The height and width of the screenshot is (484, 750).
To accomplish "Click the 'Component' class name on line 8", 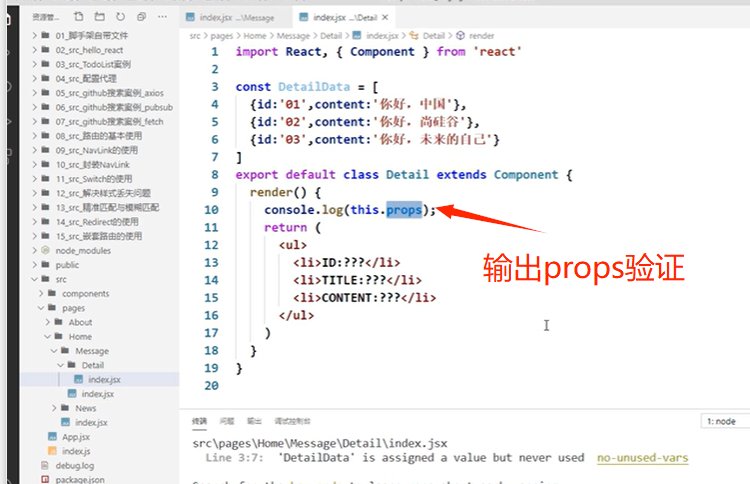I will pos(526,175).
